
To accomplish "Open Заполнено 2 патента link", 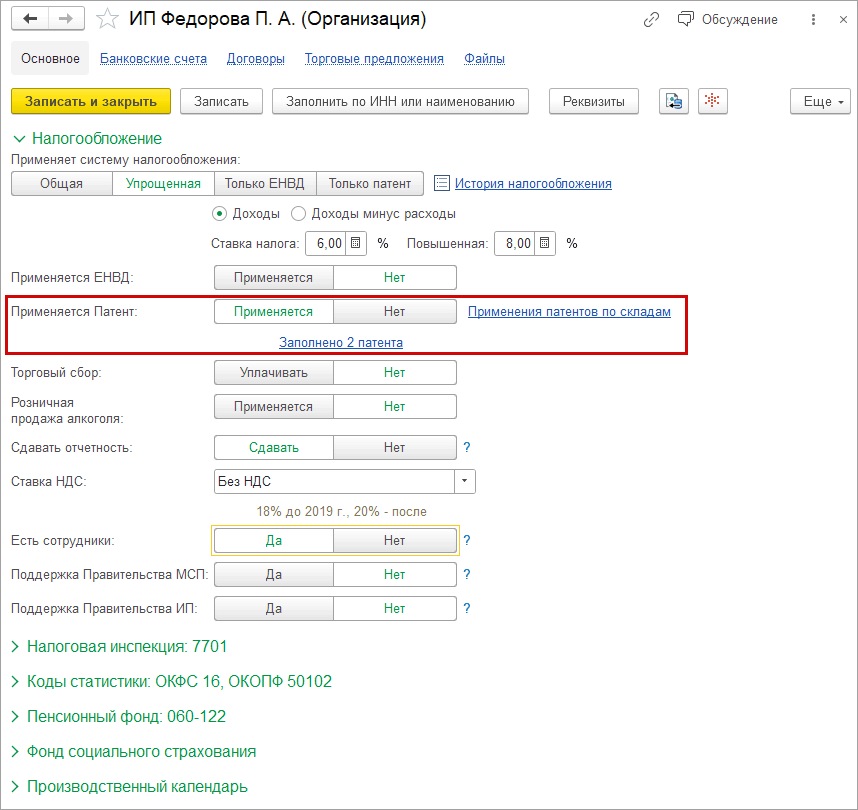I will click(x=341, y=342).
